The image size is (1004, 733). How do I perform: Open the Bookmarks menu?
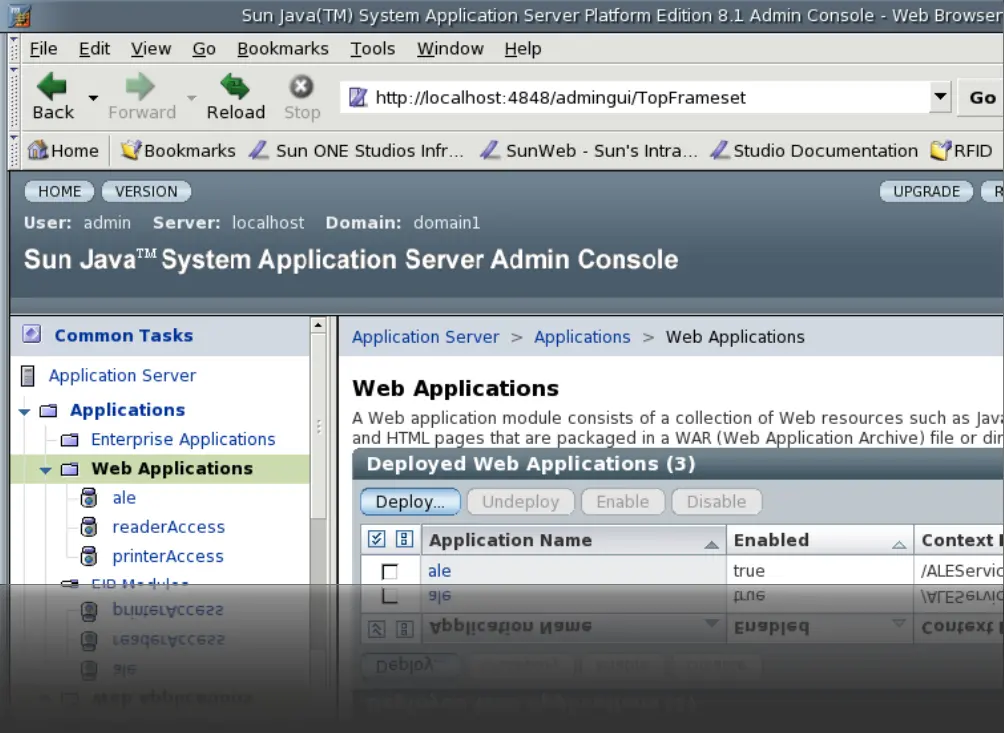[x=282, y=49]
